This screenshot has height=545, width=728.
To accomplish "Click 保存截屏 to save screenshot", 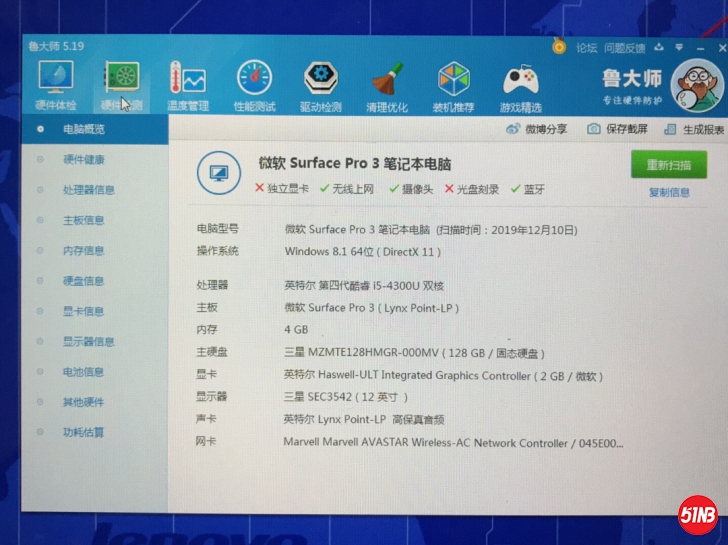I will tap(618, 129).
